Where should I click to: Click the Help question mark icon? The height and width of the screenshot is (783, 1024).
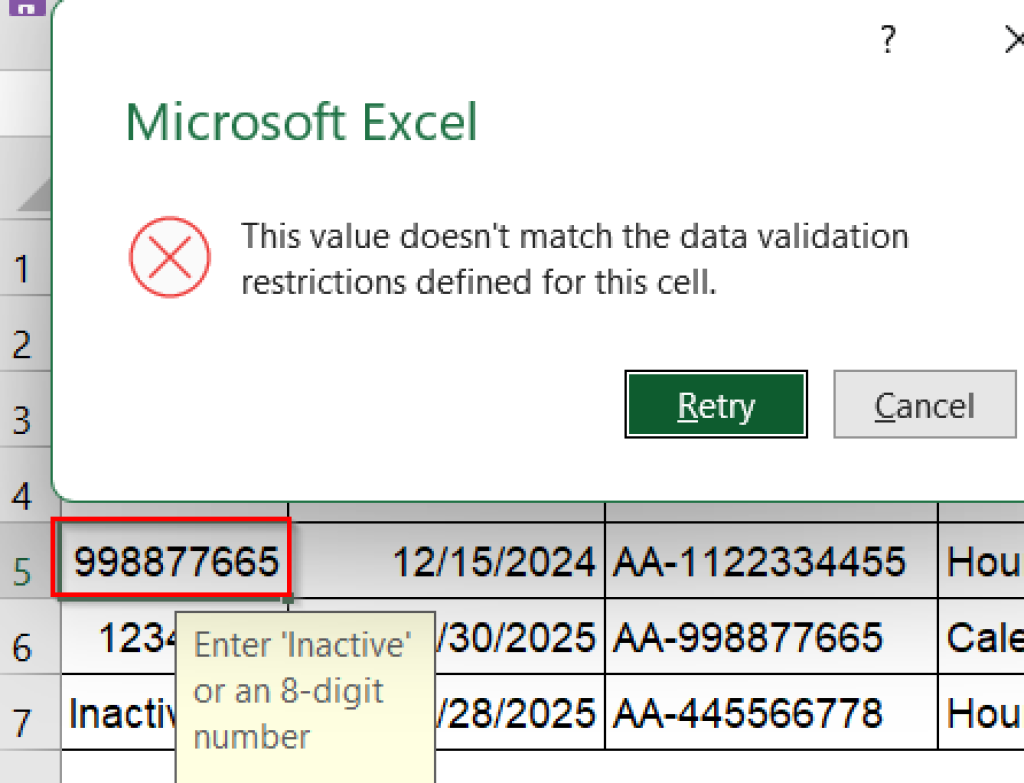pos(887,40)
